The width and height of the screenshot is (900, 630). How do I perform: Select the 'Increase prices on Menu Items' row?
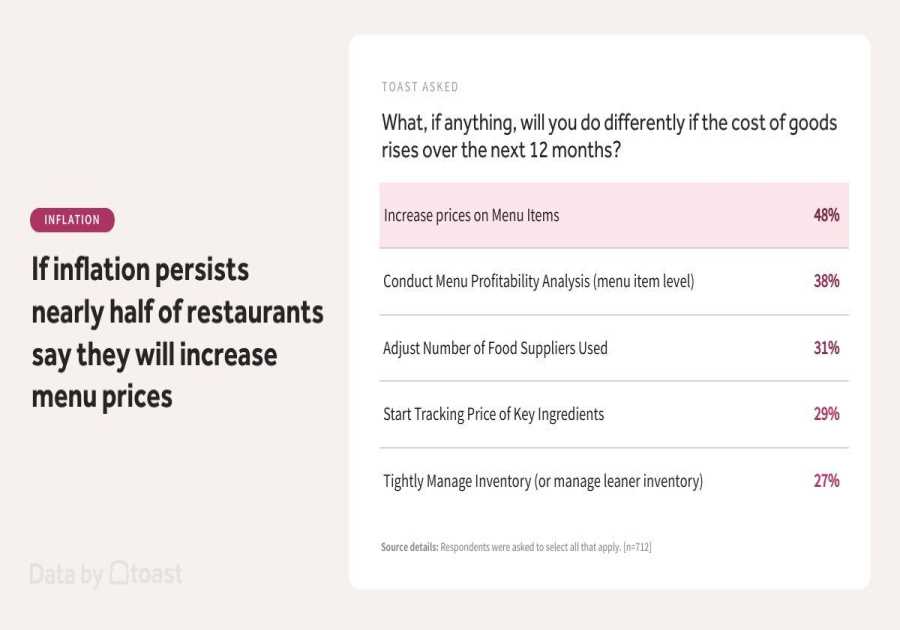[x=471, y=215]
